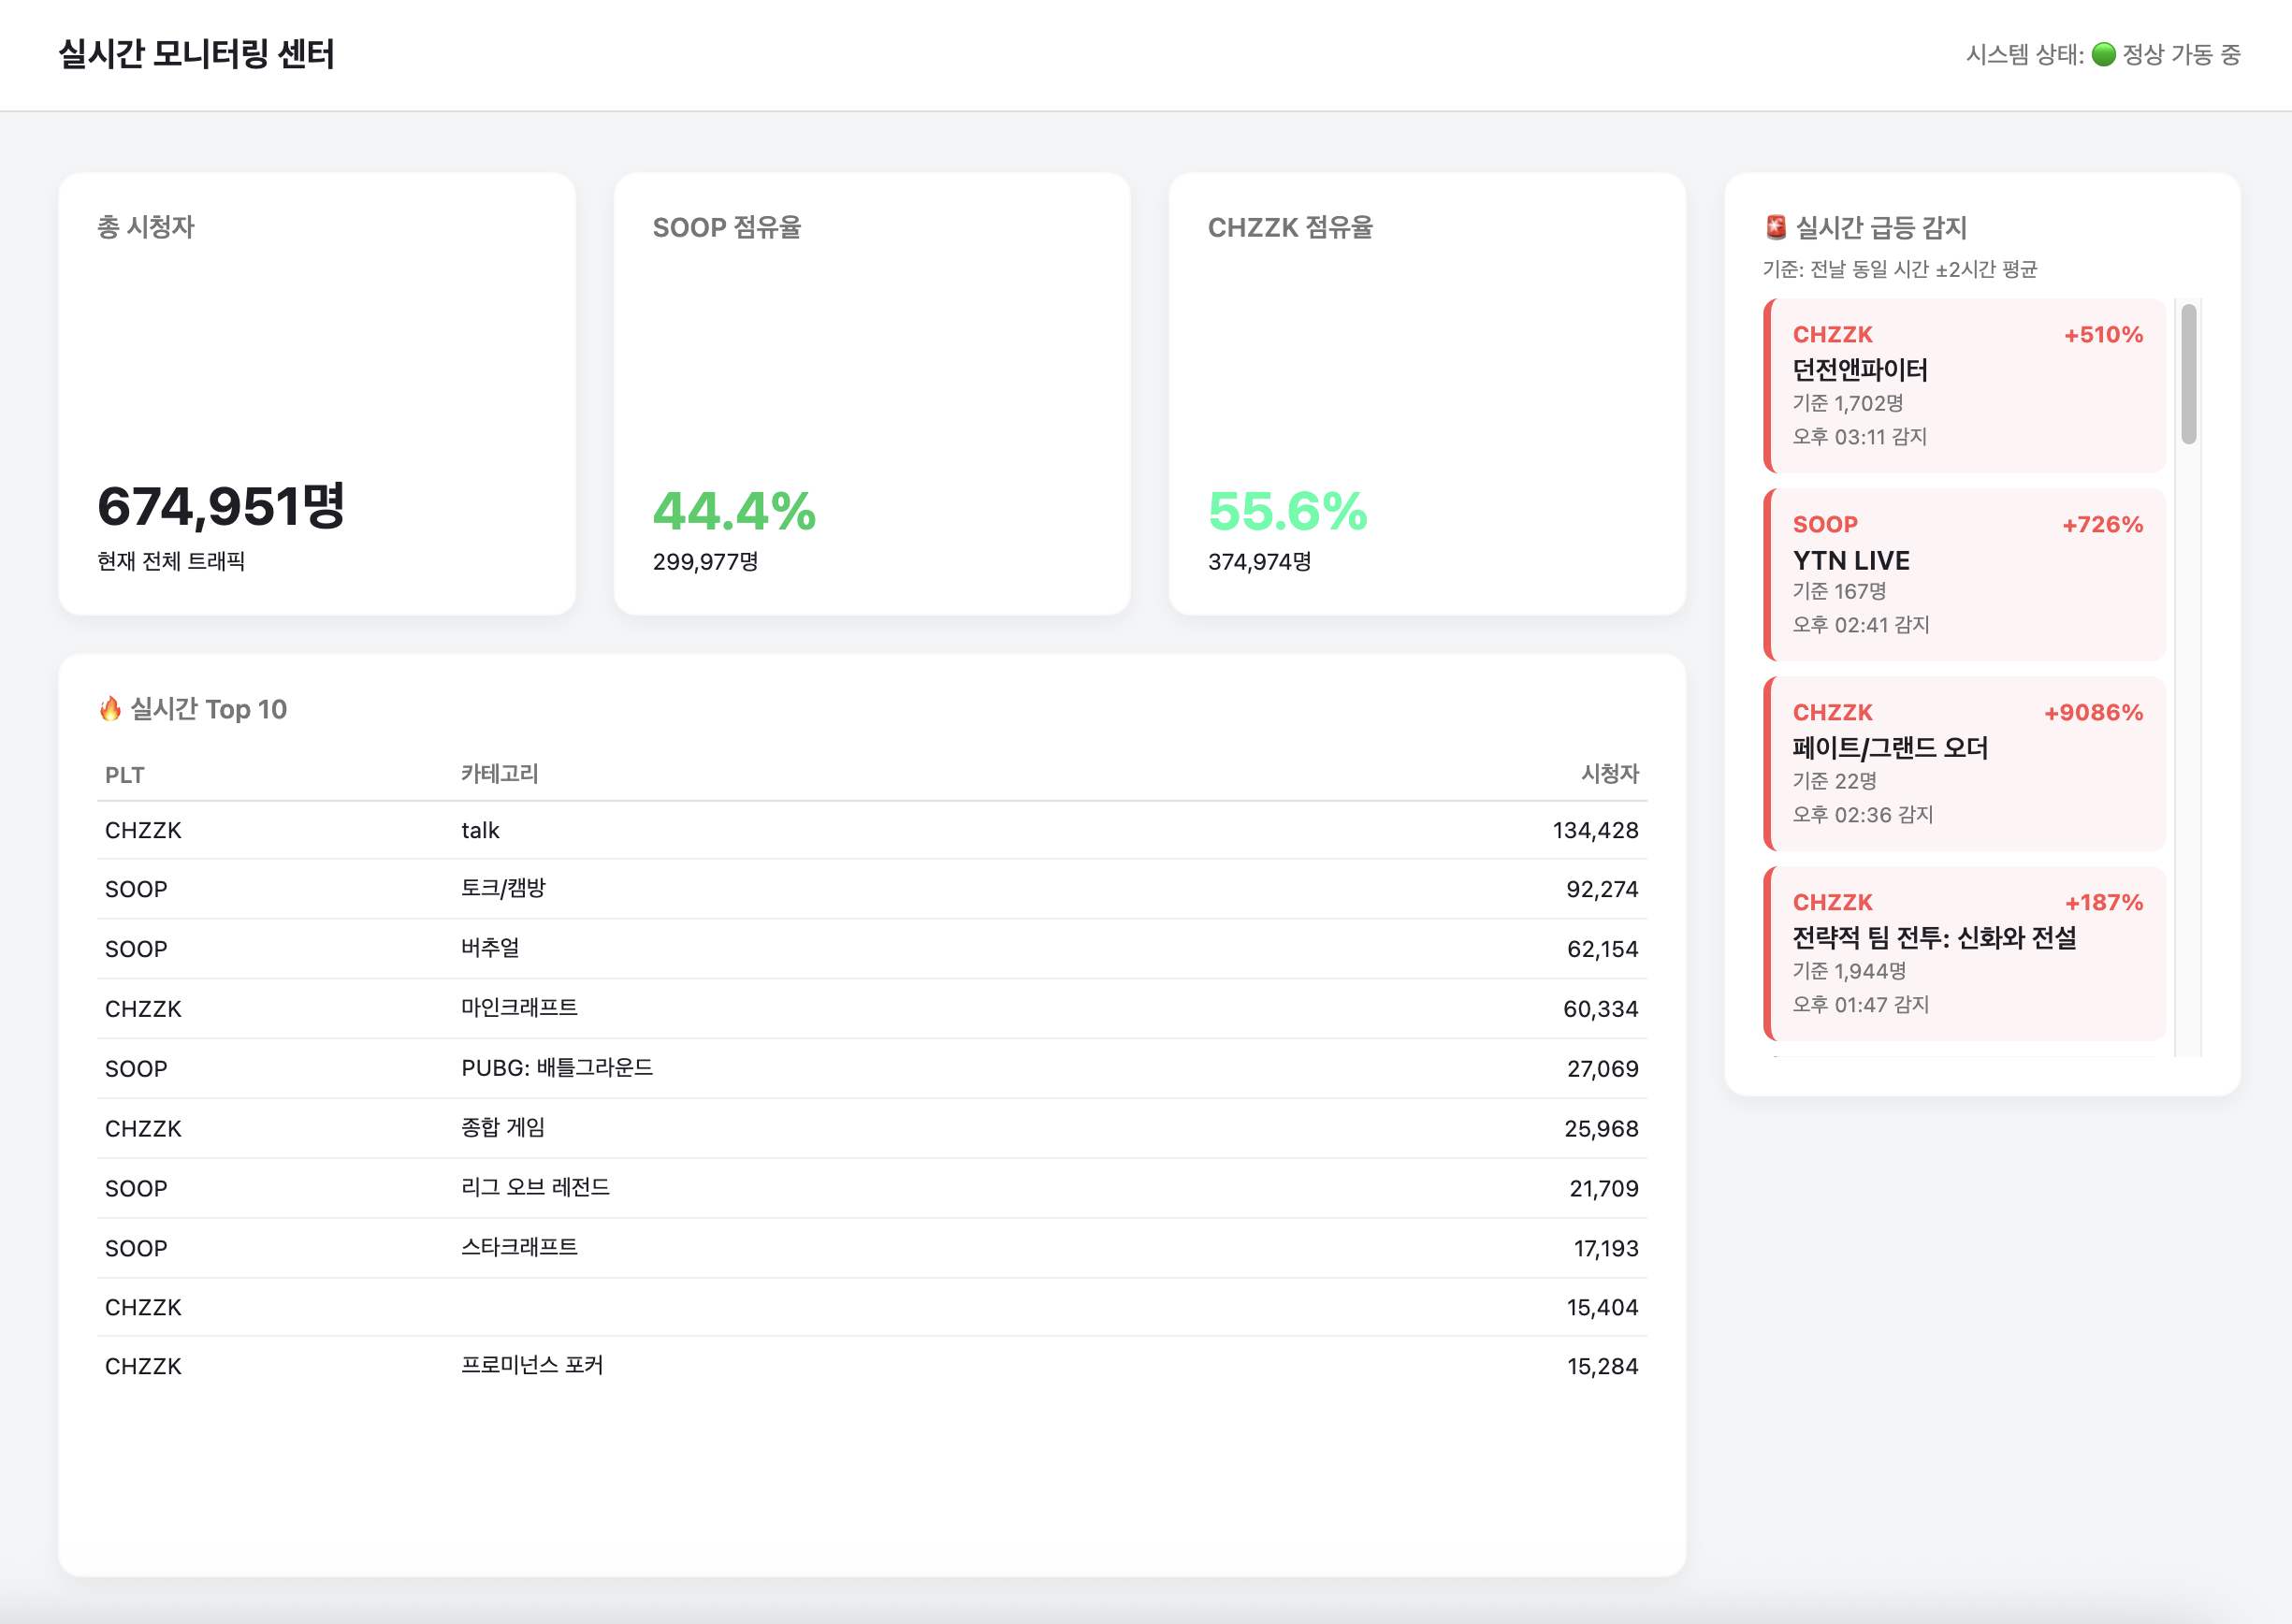Screen dimensions: 2292x1624
Task: Click the 카테고리 column header
Action: point(499,774)
